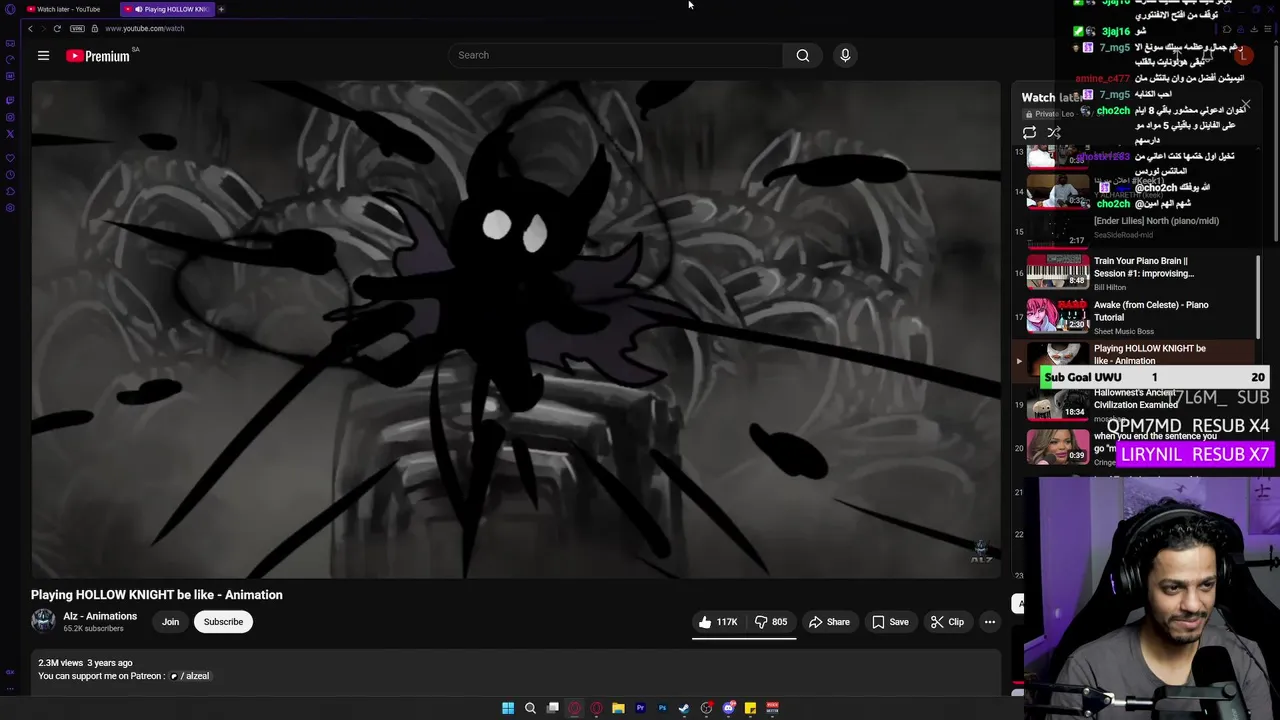Viewport: 1280px width, 720px height.
Task: Open more actions three-dot menu
Action: (990, 622)
